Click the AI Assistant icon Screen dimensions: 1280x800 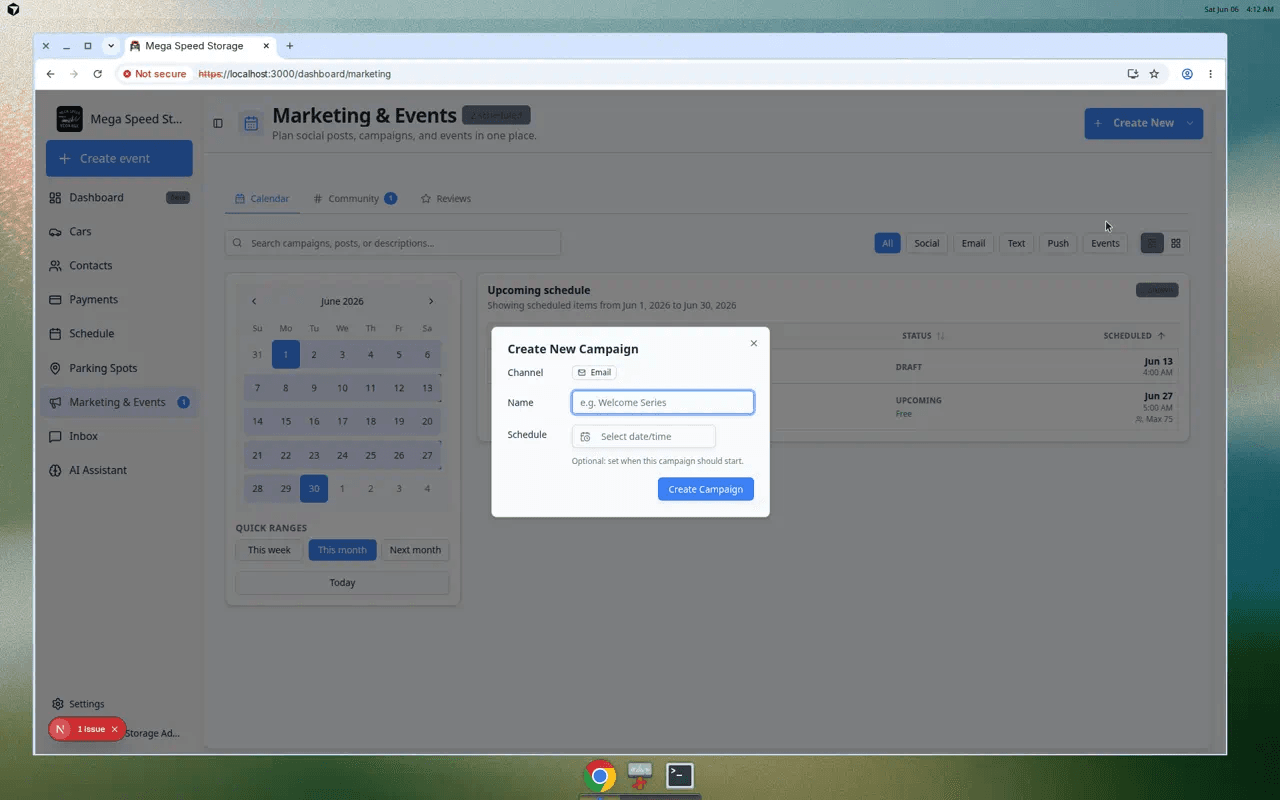coord(56,470)
